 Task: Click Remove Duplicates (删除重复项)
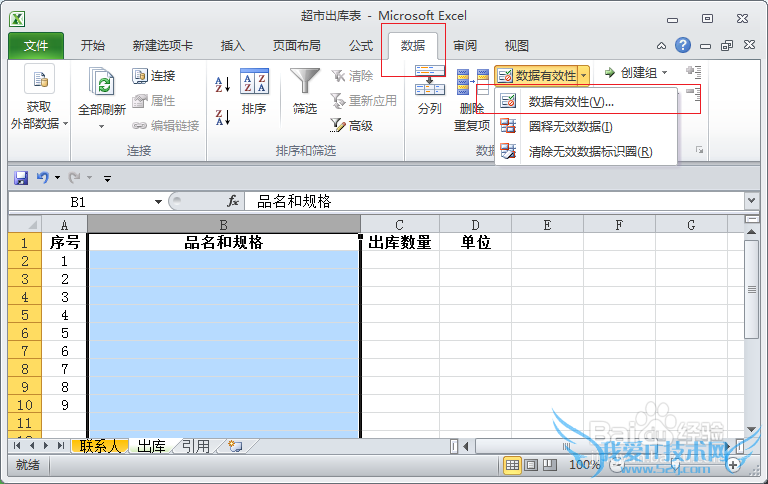472,100
